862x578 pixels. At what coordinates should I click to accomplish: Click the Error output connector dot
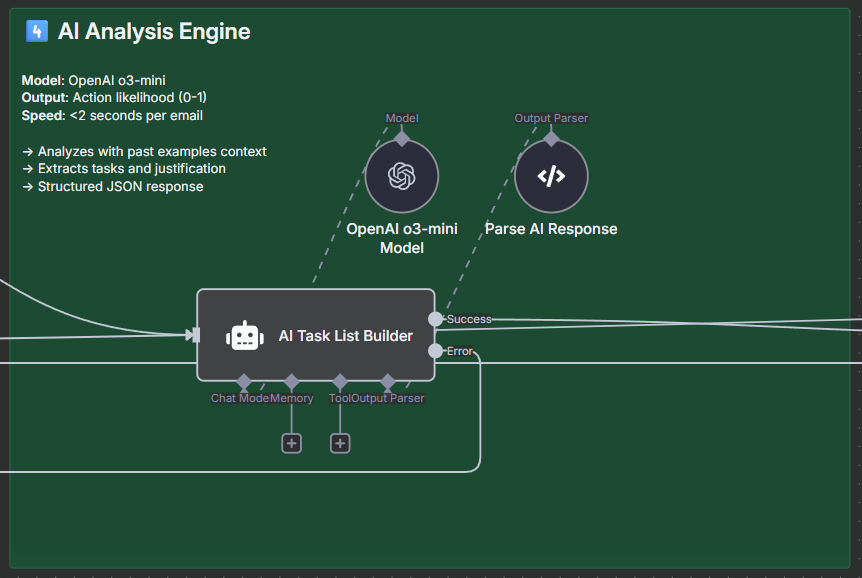[435, 351]
